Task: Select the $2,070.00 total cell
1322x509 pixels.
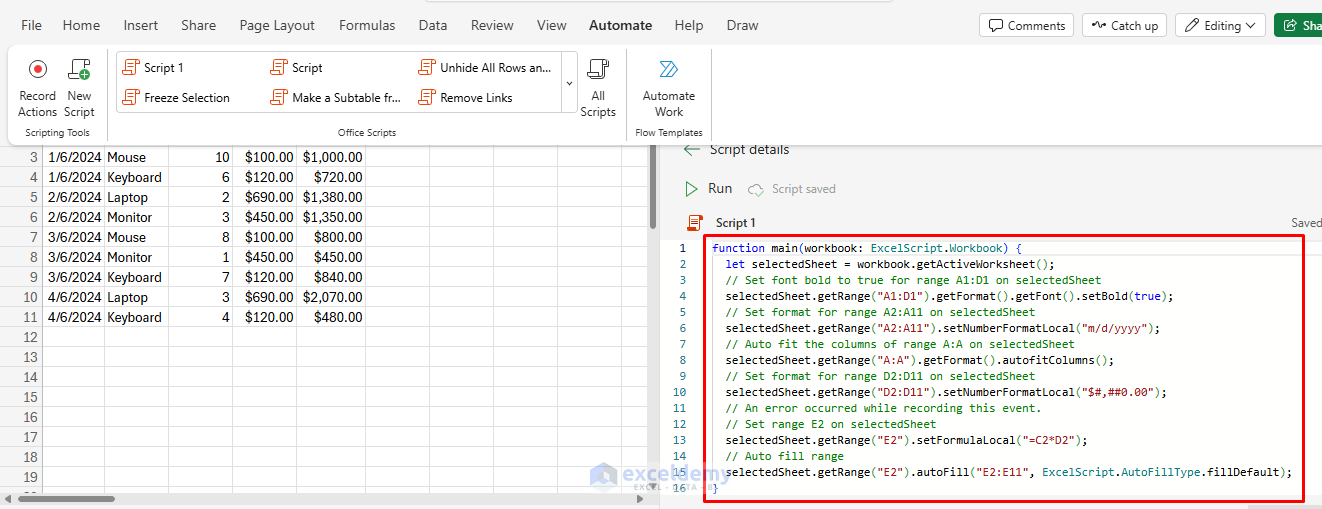Action: coord(332,297)
